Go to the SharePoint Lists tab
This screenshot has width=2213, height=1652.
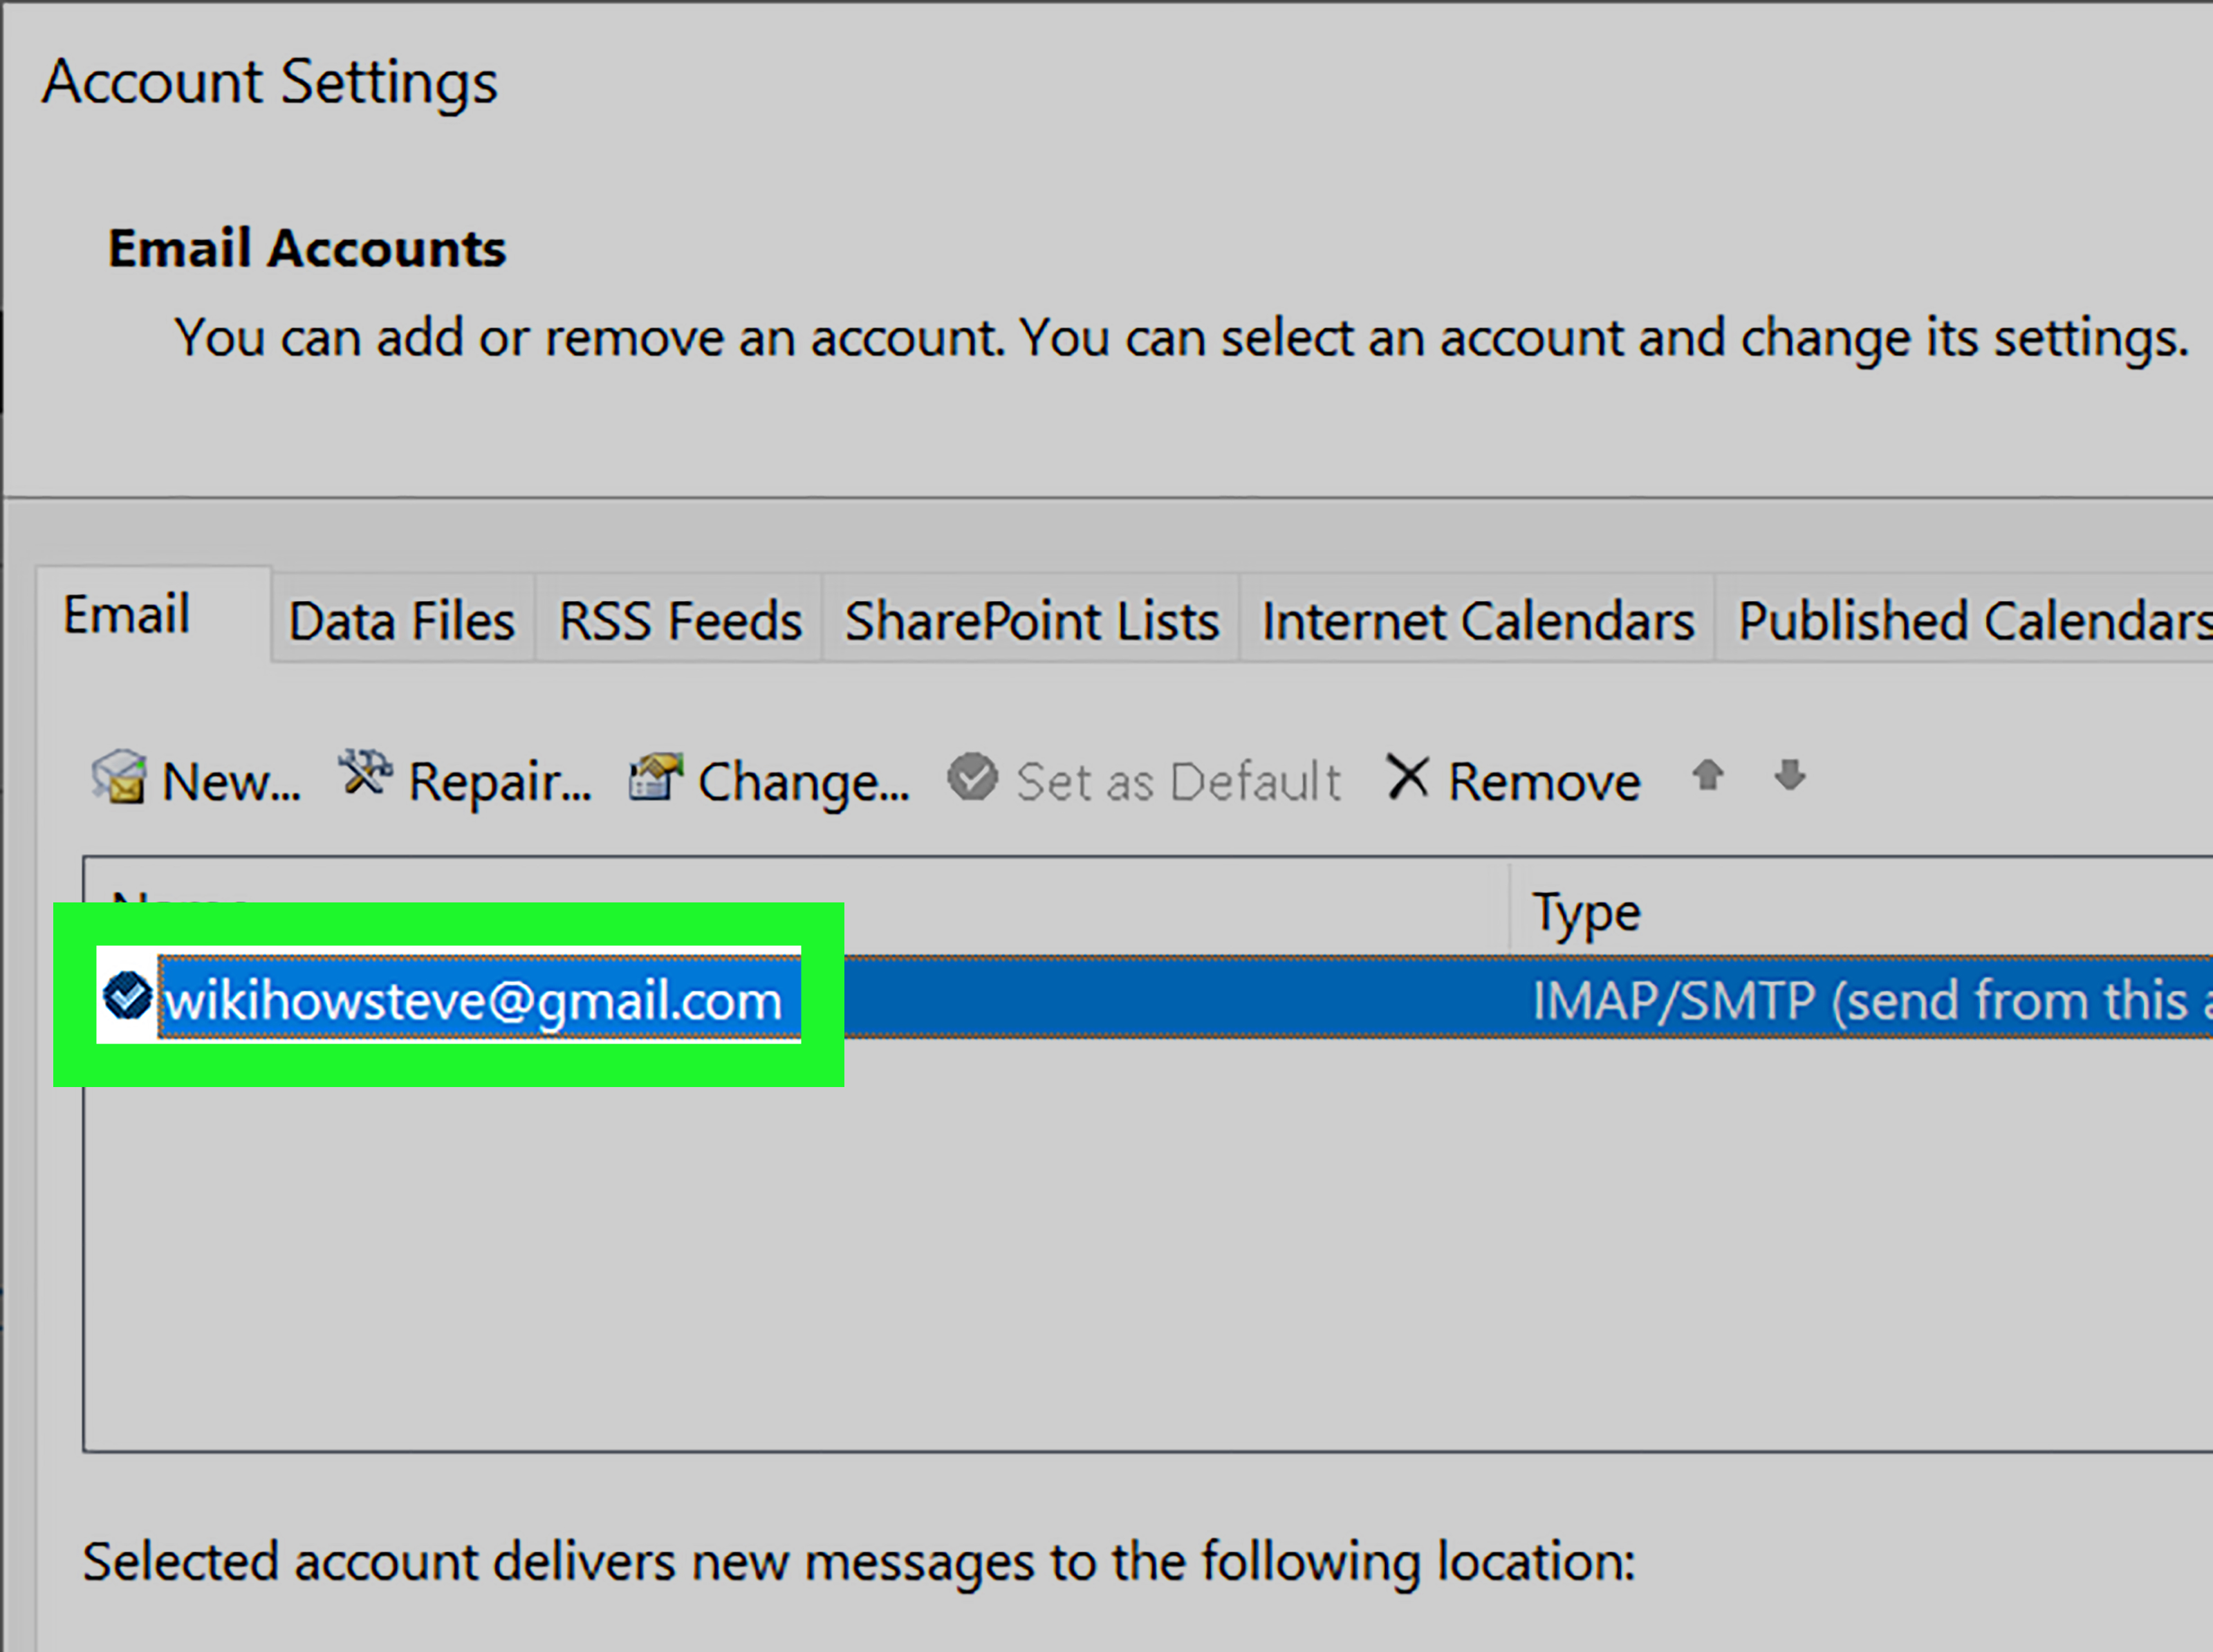click(1031, 621)
